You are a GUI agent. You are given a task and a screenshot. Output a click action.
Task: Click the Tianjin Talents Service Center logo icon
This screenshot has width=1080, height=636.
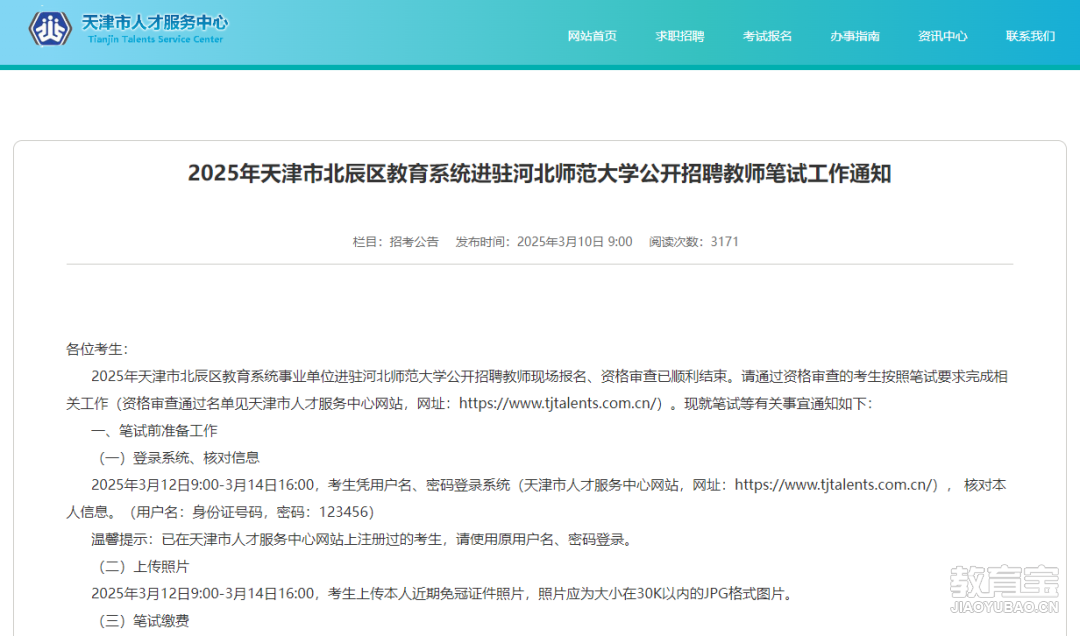[x=50, y=29]
